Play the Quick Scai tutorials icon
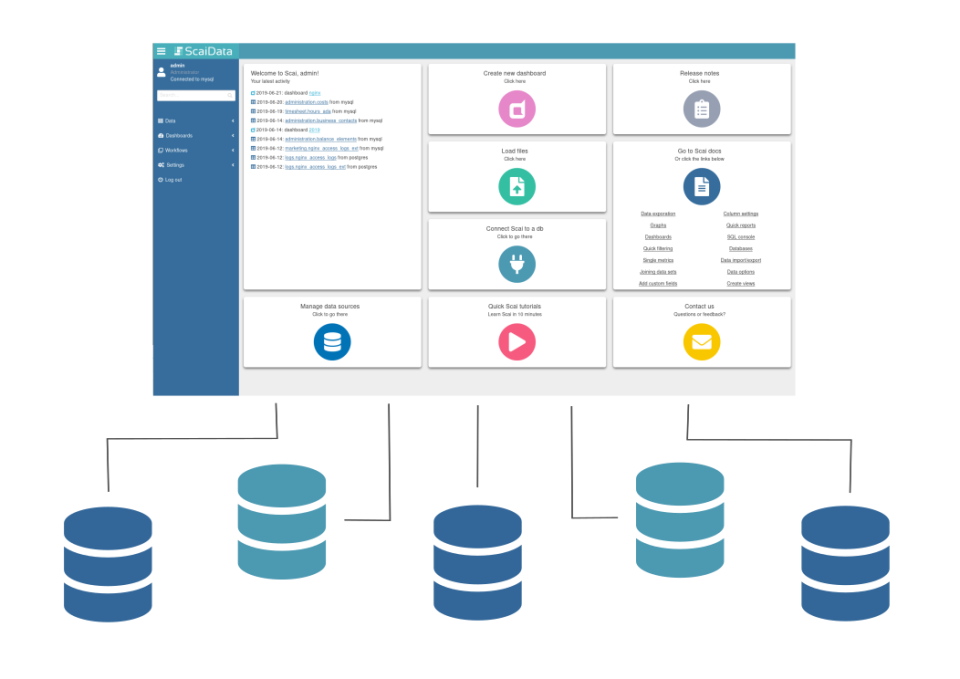Viewport: 960px width, 679px height. (517, 341)
